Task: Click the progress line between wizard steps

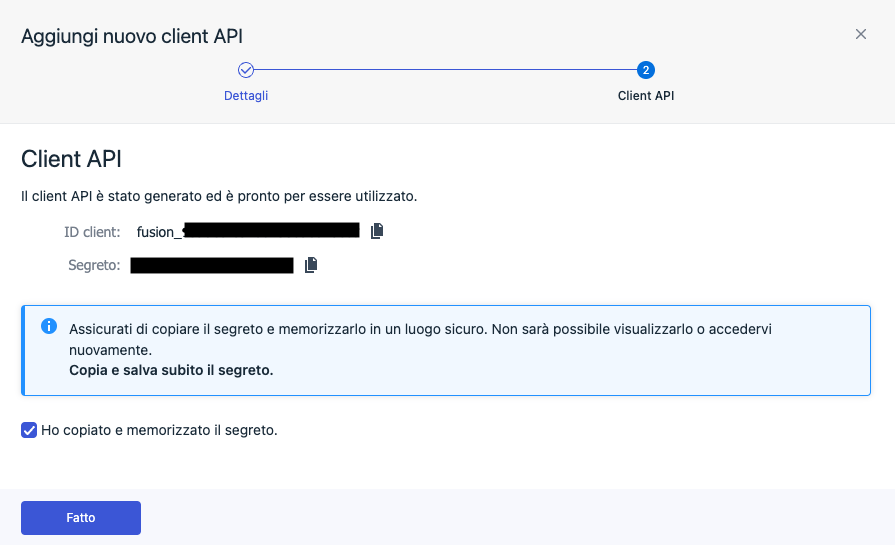Action: (445, 70)
